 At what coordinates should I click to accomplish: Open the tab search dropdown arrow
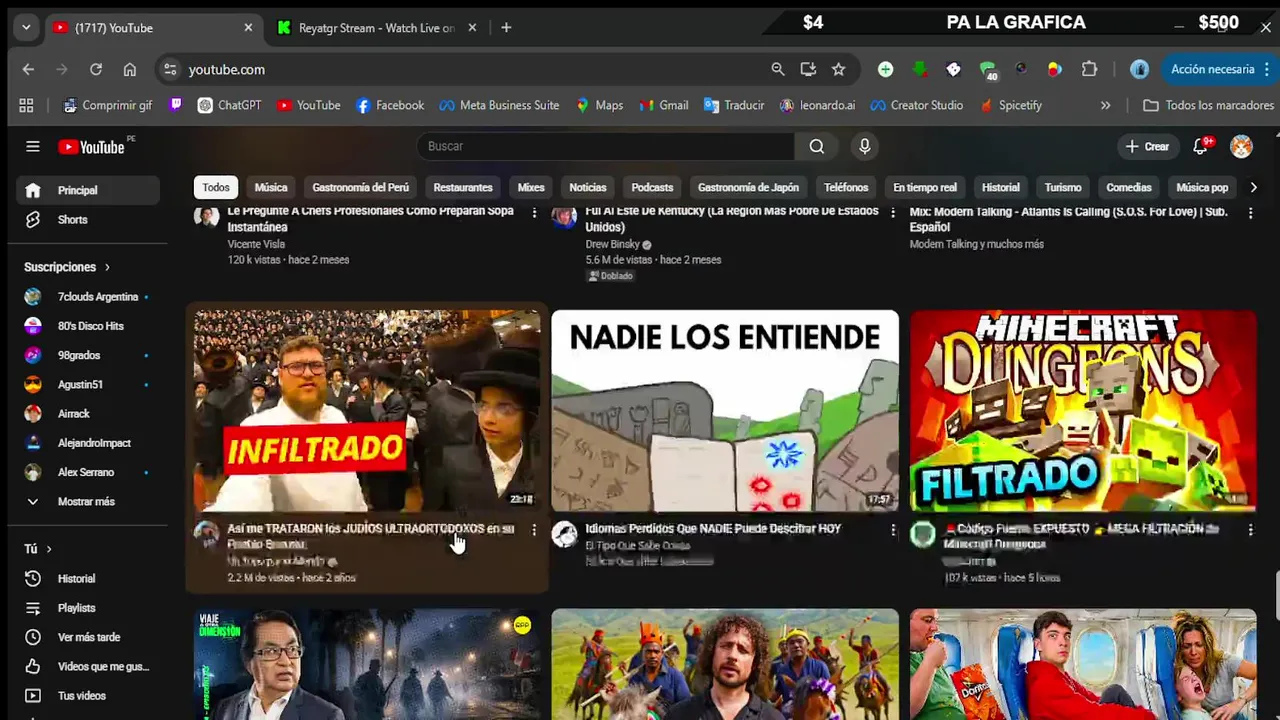26,27
